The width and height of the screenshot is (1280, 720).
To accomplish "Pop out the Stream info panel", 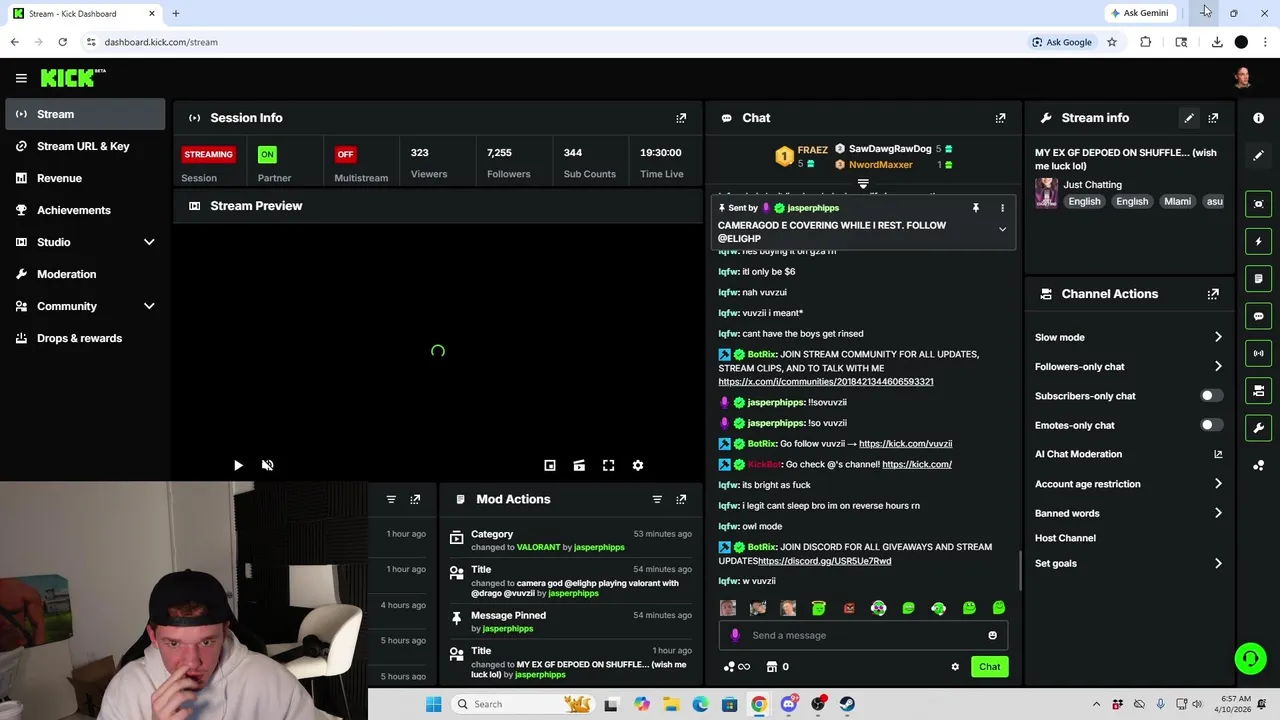I will pyautogui.click(x=1213, y=118).
